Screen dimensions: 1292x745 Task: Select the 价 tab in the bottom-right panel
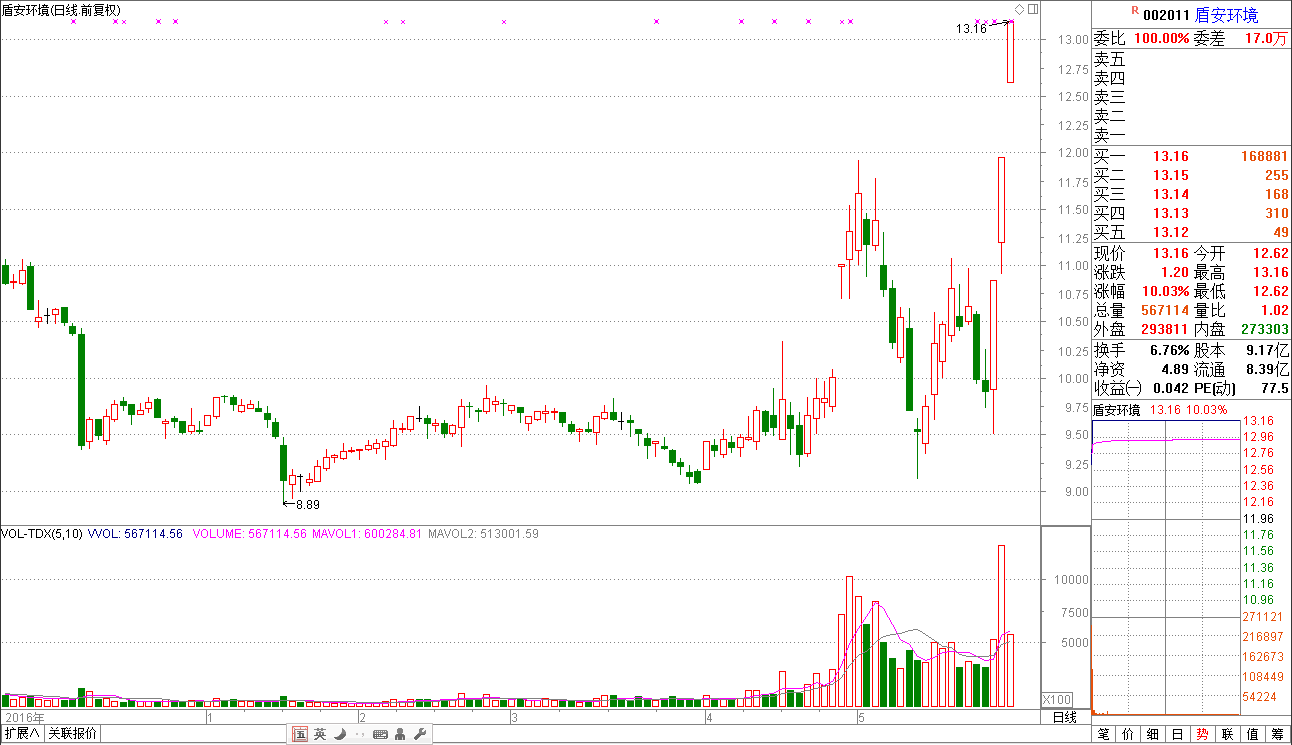coord(1129,734)
